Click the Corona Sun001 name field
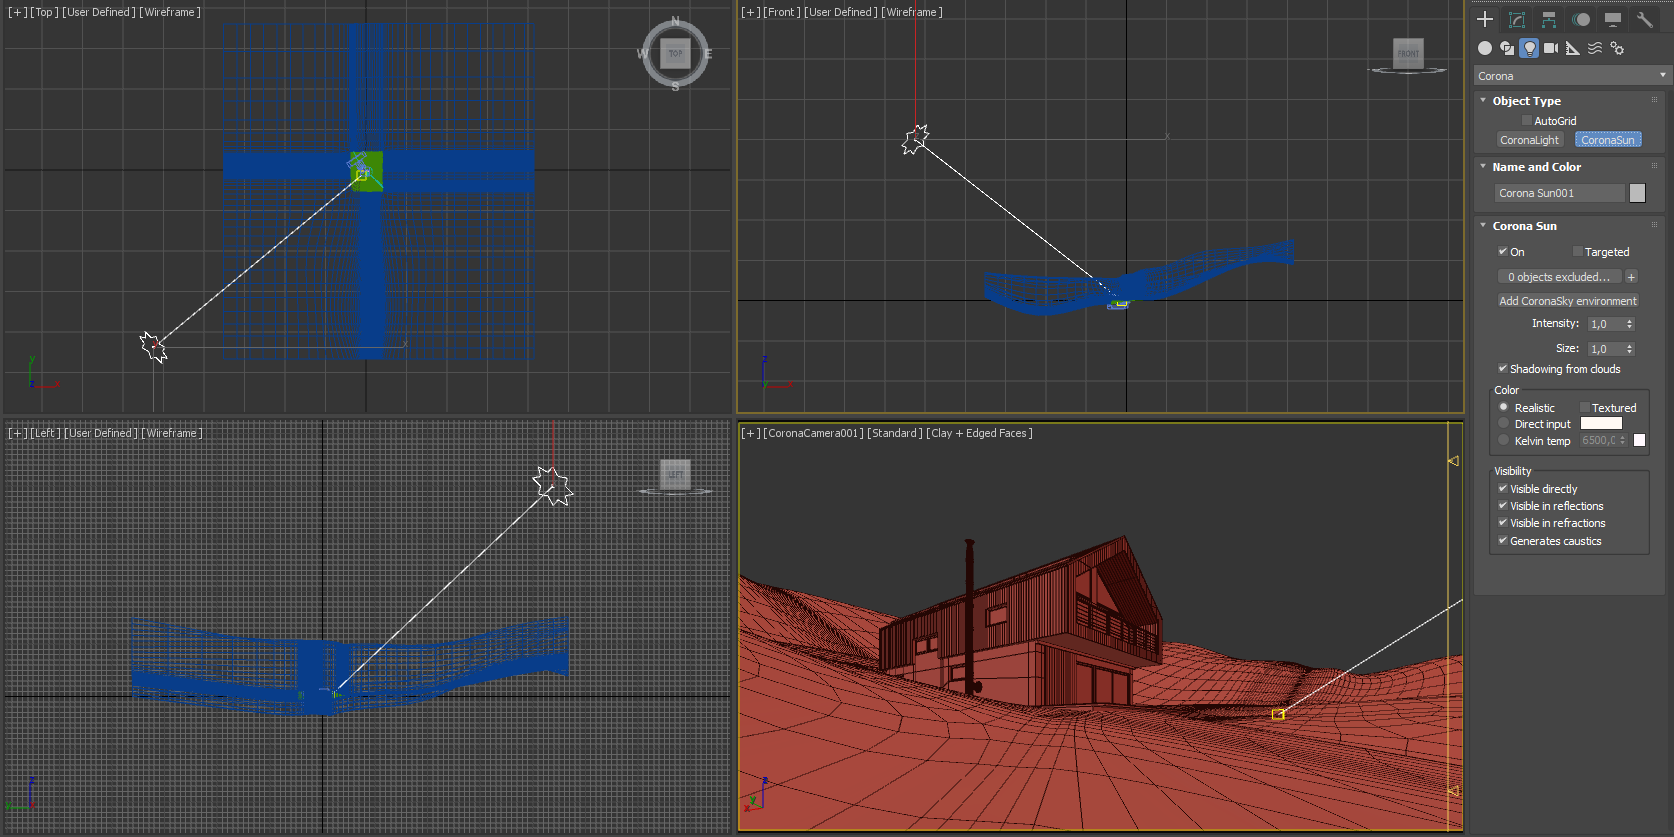Image resolution: width=1674 pixels, height=837 pixels. tap(1559, 193)
